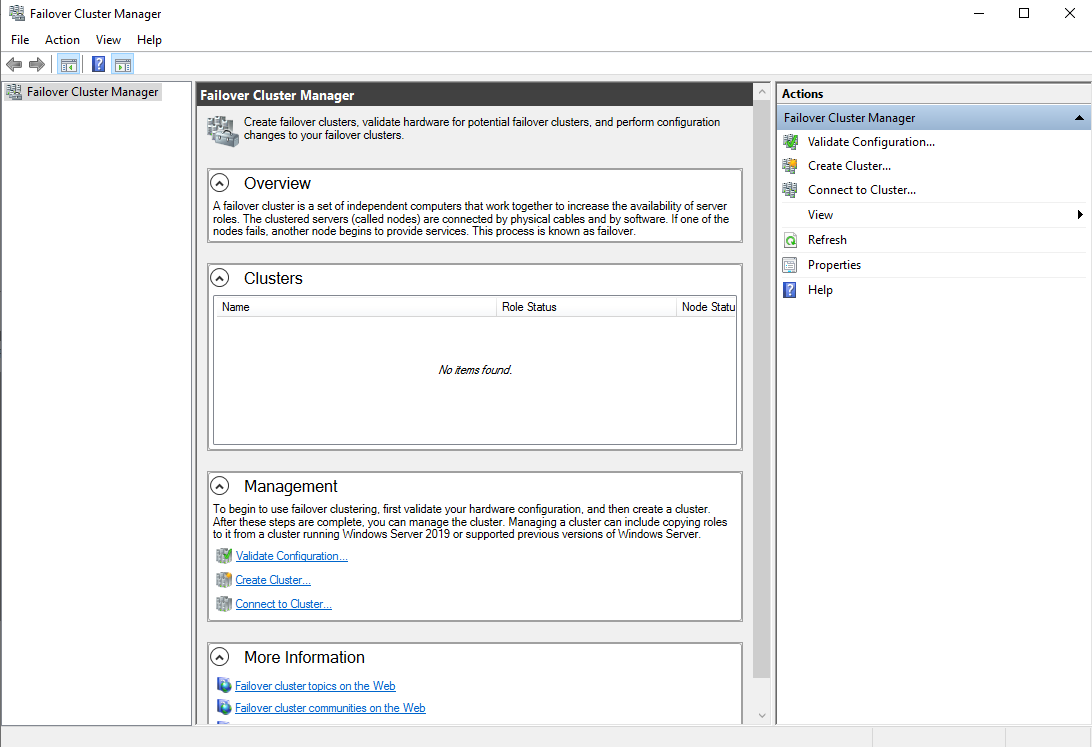Open failover cluster topics on the Web

tap(315, 685)
